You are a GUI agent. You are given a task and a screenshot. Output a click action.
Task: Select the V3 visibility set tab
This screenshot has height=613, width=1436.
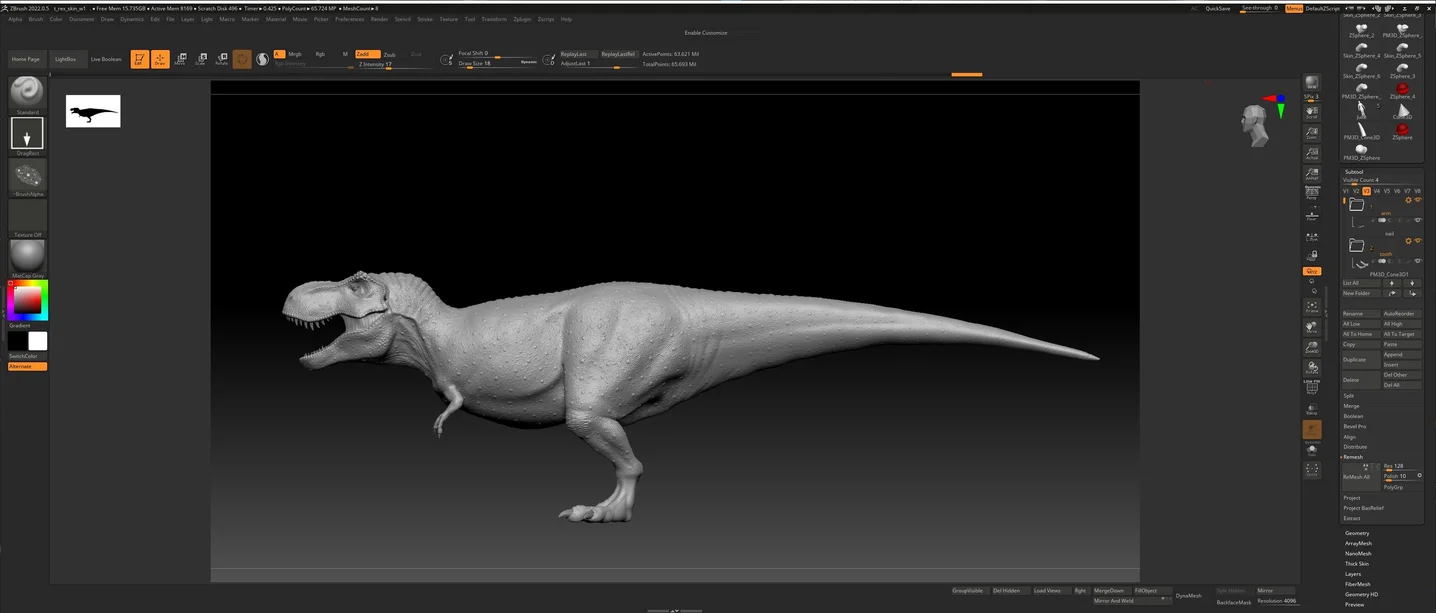pos(1366,190)
